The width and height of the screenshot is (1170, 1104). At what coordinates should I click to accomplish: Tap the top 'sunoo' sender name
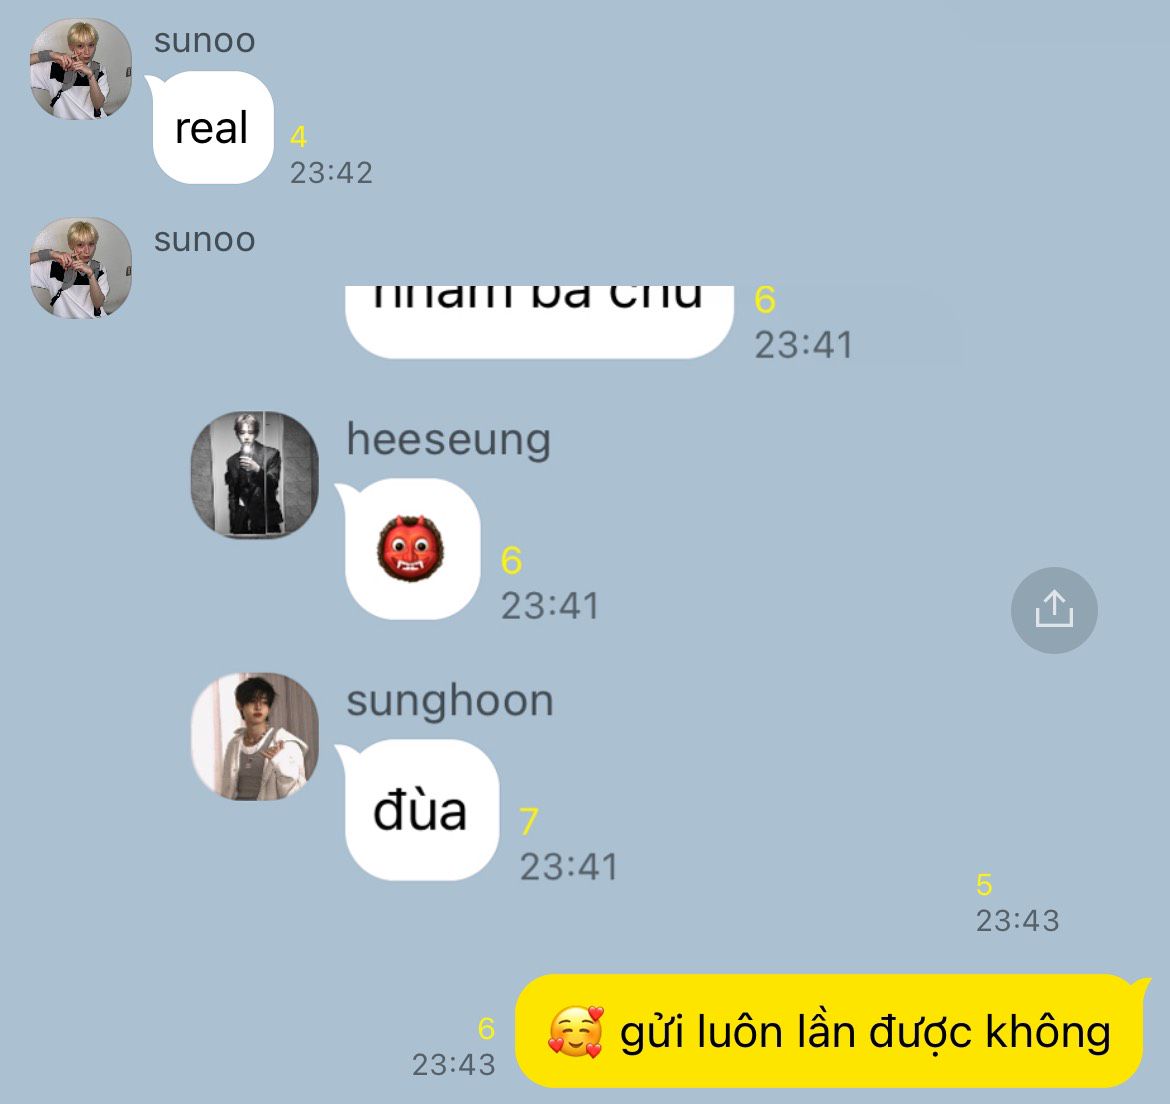(204, 40)
